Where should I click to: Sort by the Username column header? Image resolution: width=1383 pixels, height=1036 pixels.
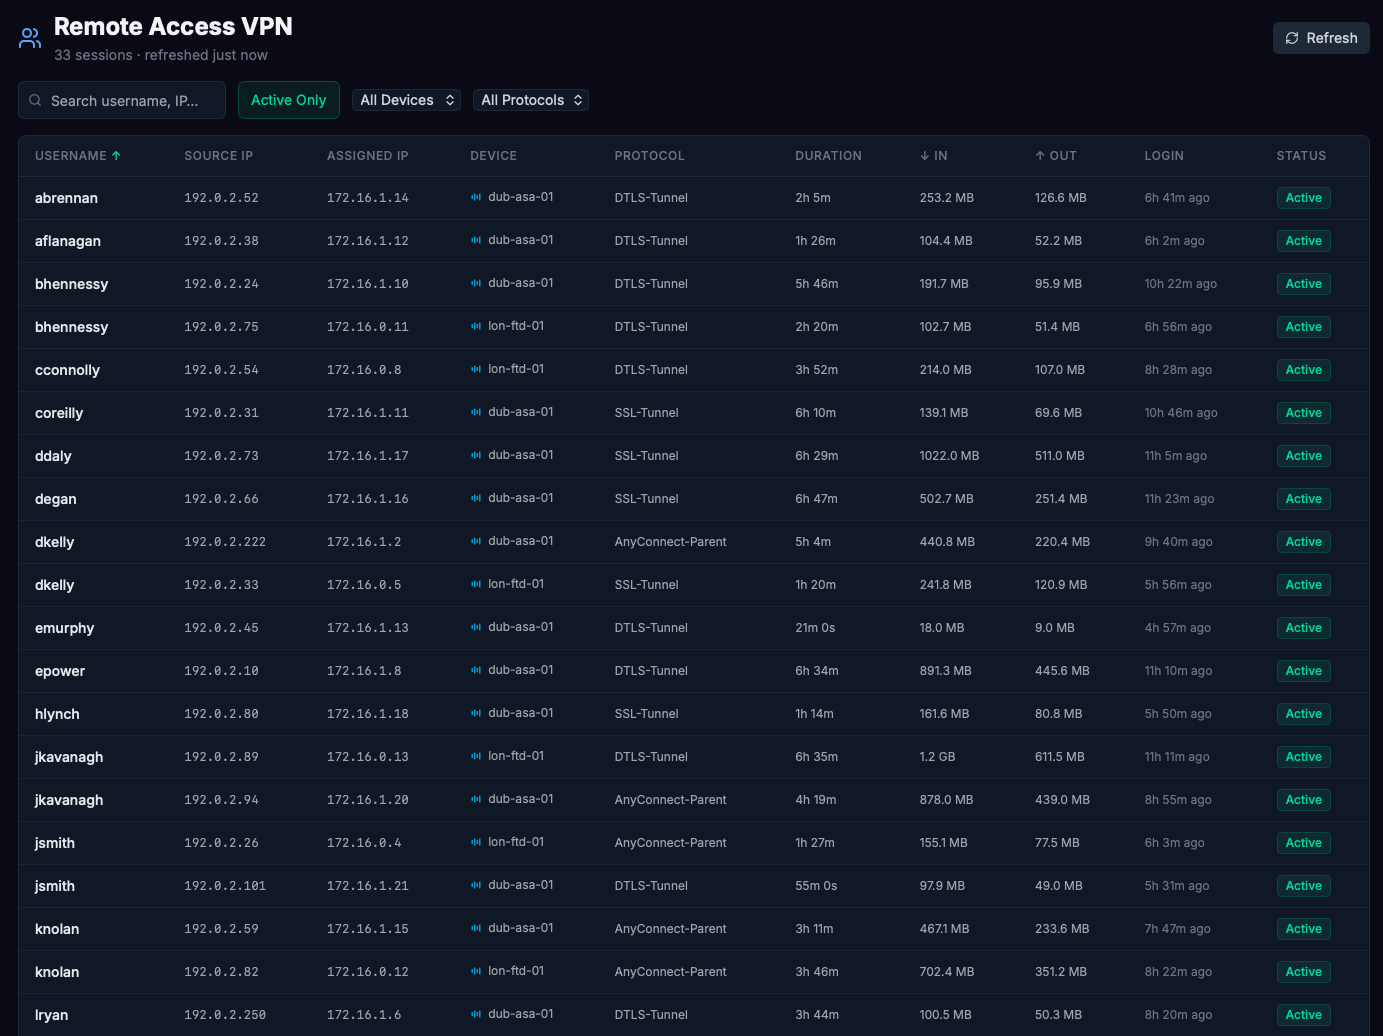pyautogui.click(x=78, y=156)
